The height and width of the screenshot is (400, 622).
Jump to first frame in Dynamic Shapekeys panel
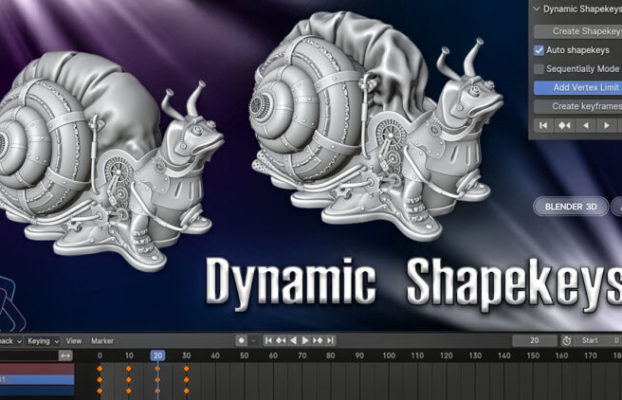(x=543, y=125)
